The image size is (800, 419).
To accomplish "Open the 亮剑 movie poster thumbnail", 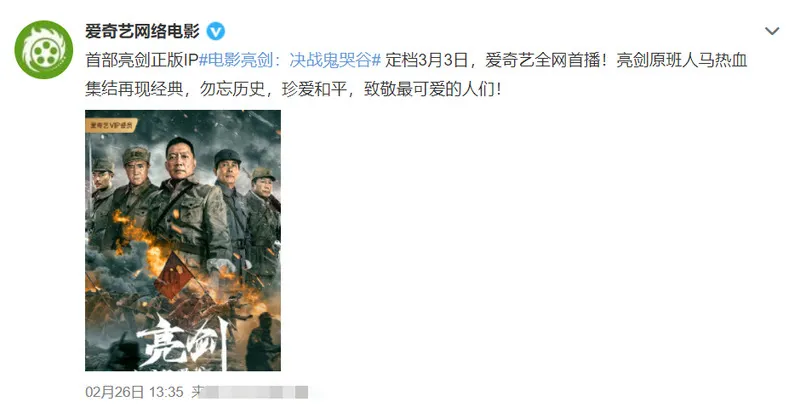I will (183, 240).
